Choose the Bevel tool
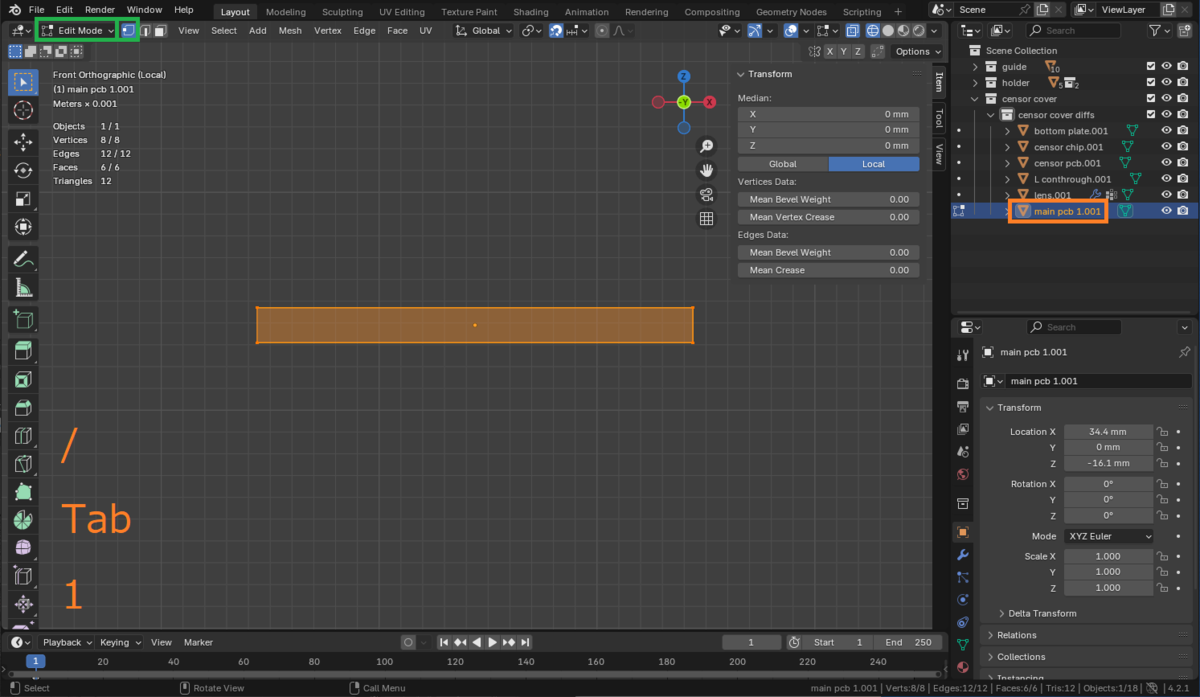Viewport: 1200px width, 697px height. click(22, 408)
